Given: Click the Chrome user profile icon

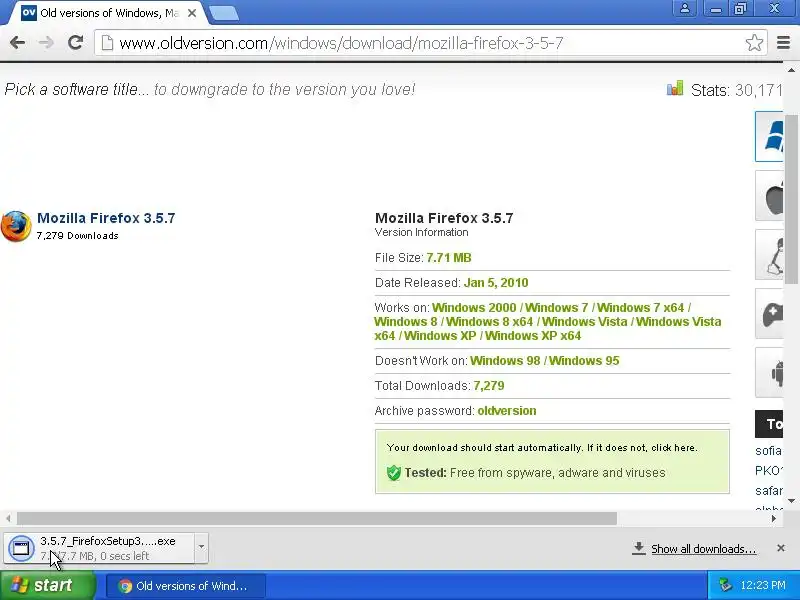Looking at the screenshot, I should coord(685,8).
